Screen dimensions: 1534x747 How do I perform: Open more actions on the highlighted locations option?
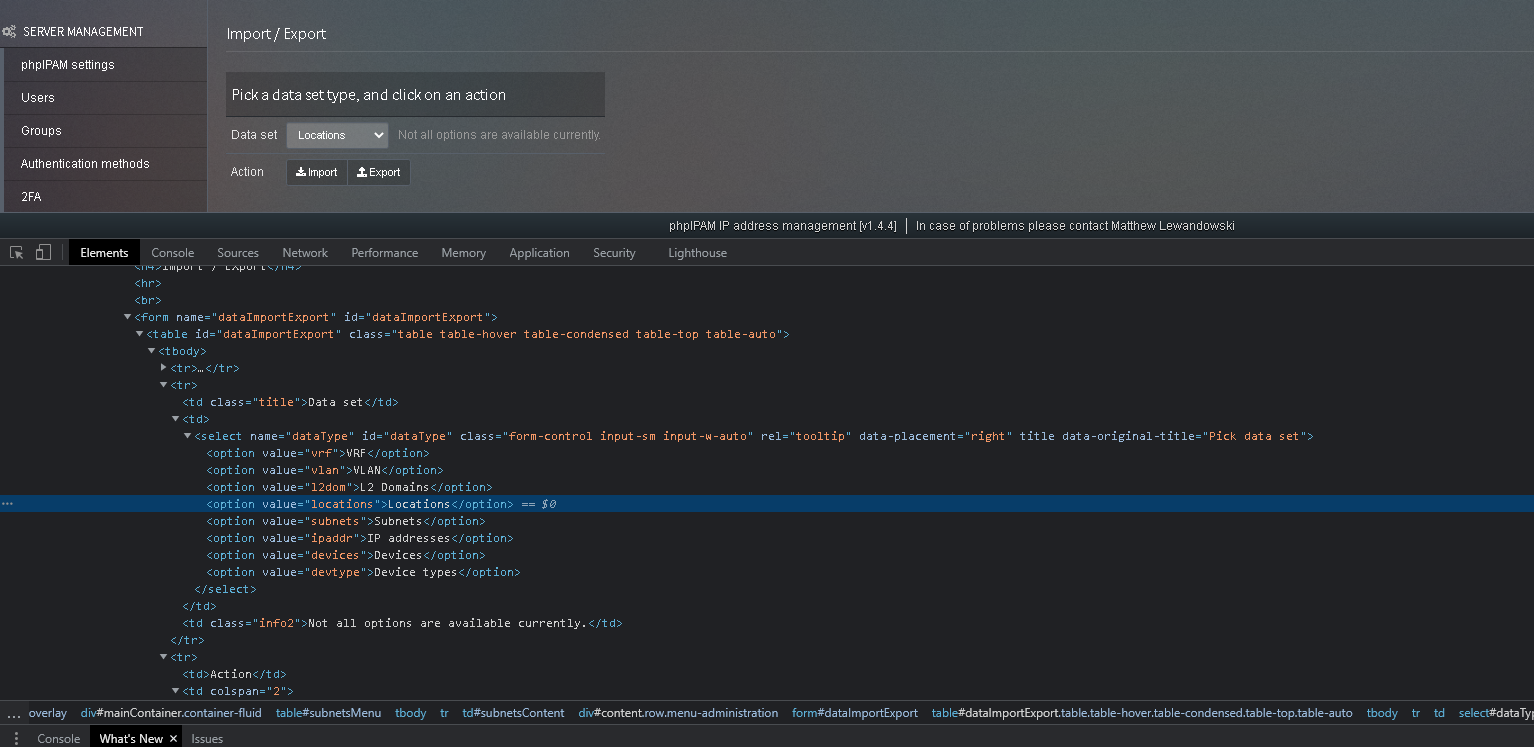tap(8, 504)
